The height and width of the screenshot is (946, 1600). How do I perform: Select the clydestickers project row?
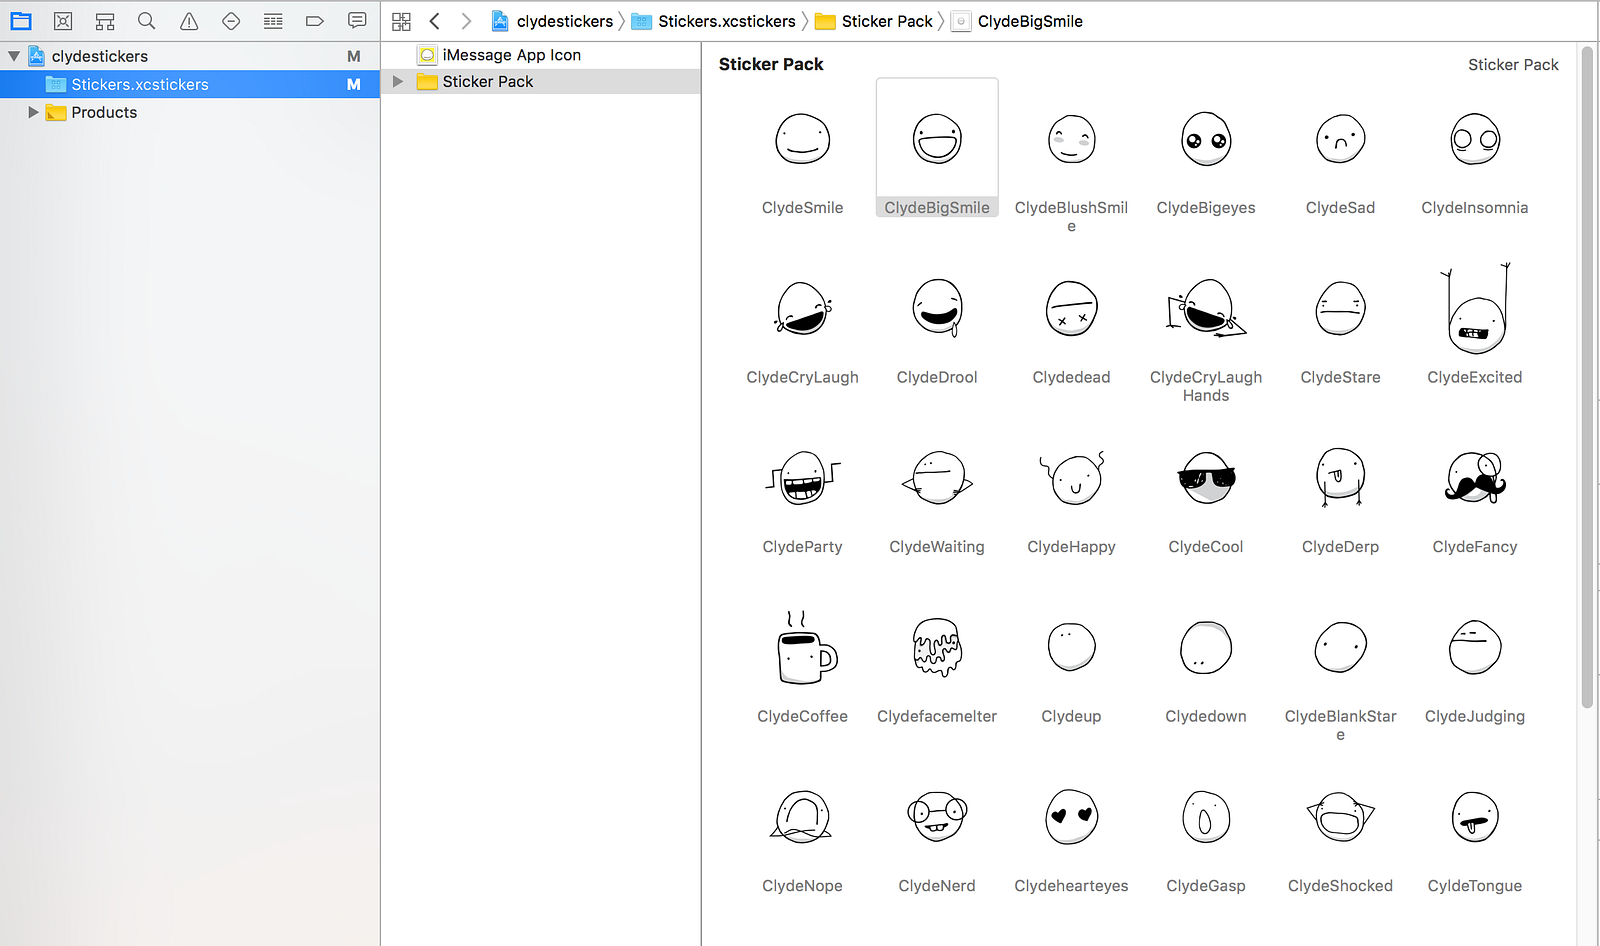click(190, 56)
